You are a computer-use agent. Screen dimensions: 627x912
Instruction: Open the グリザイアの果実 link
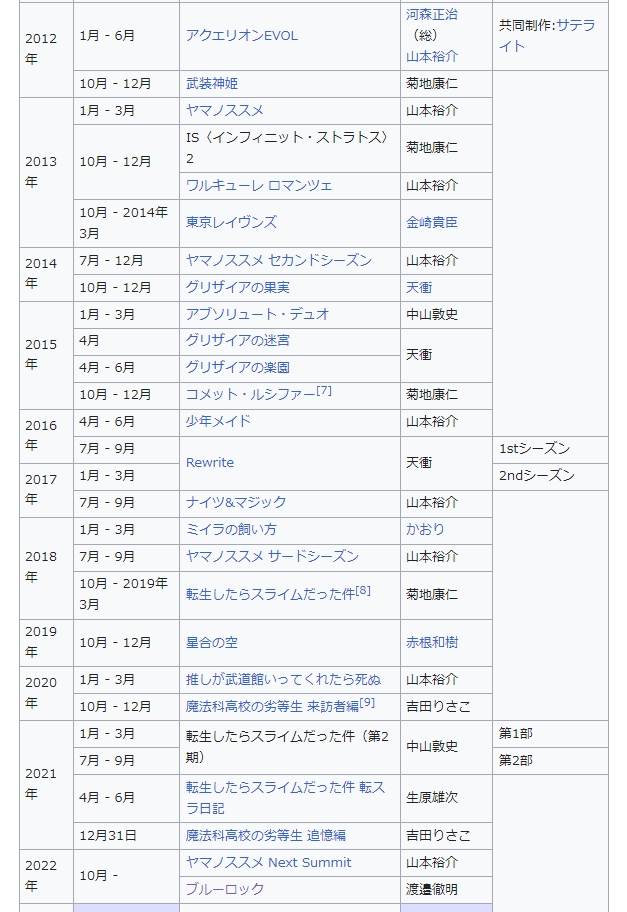tap(237, 287)
